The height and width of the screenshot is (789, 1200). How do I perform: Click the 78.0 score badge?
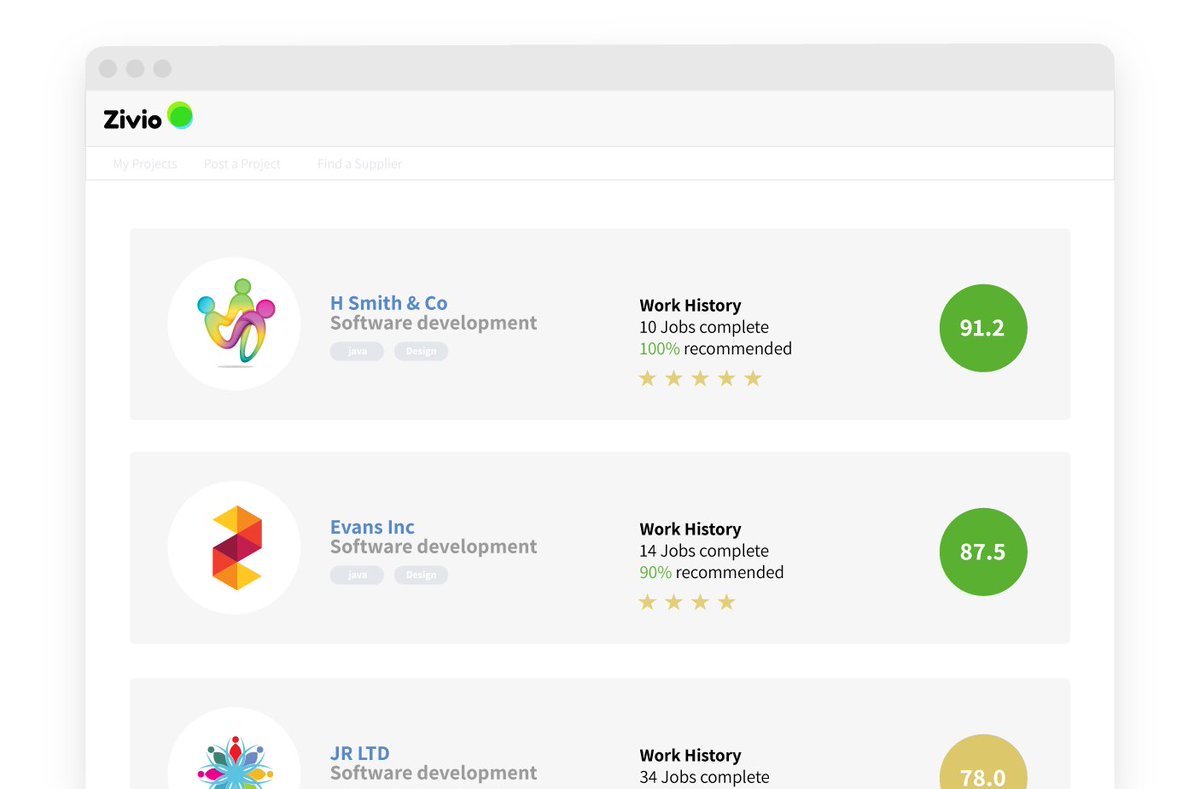pyautogui.click(x=983, y=762)
